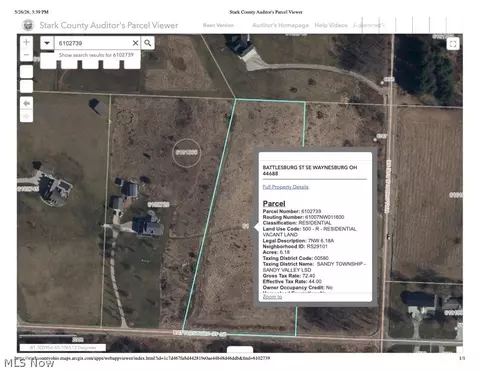The image size is (480, 370).
Task: Open the search source dropdown arrow
Action: tap(47, 43)
